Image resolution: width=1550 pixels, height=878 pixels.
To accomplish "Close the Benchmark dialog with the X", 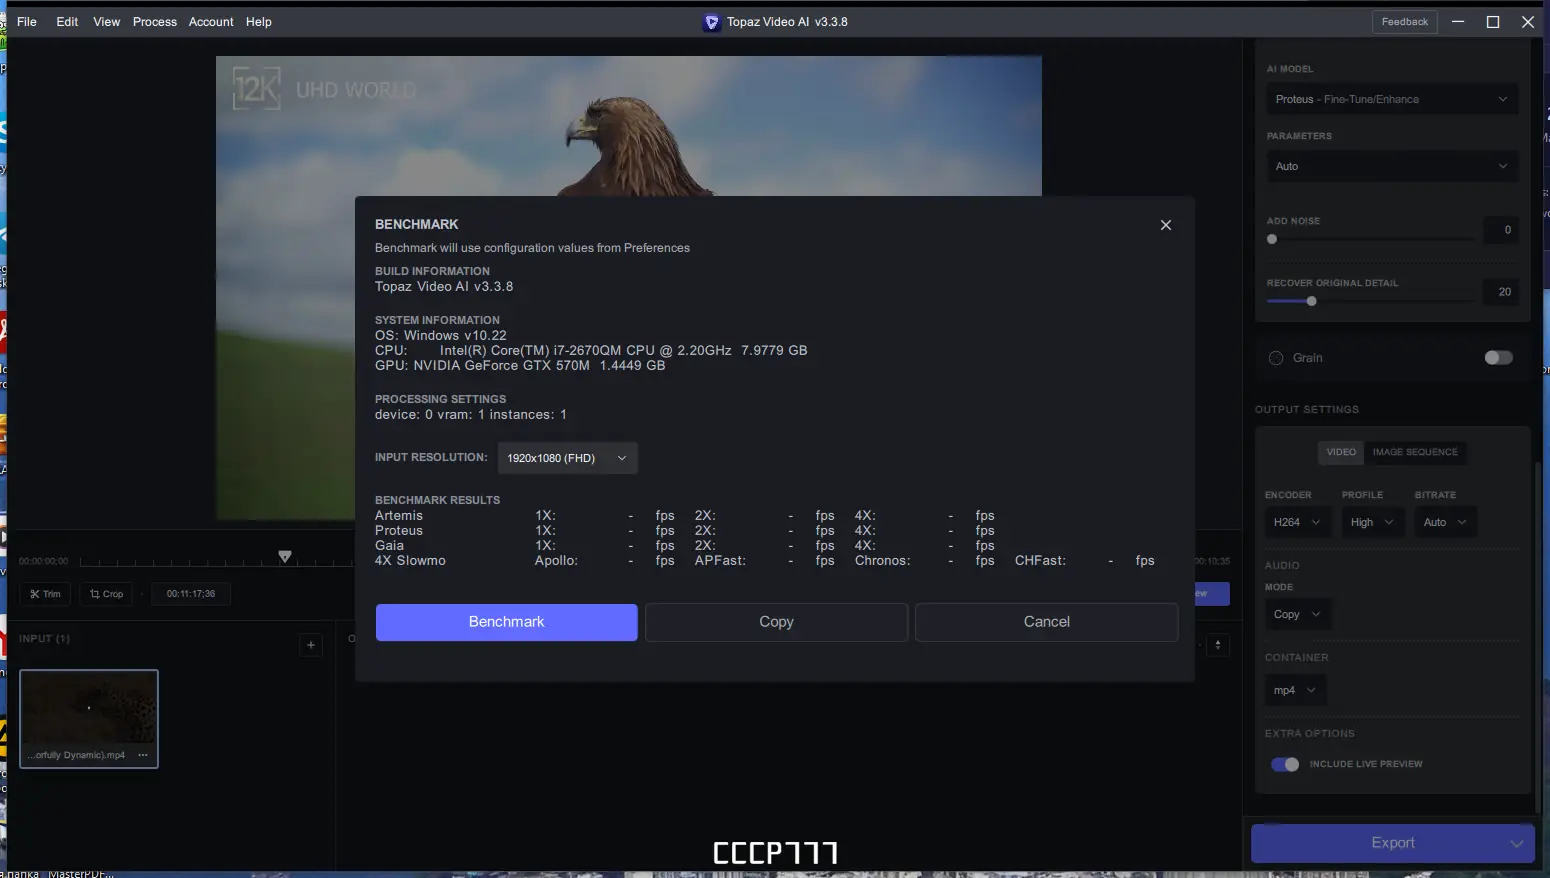I will pyautogui.click(x=1165, y=225).
